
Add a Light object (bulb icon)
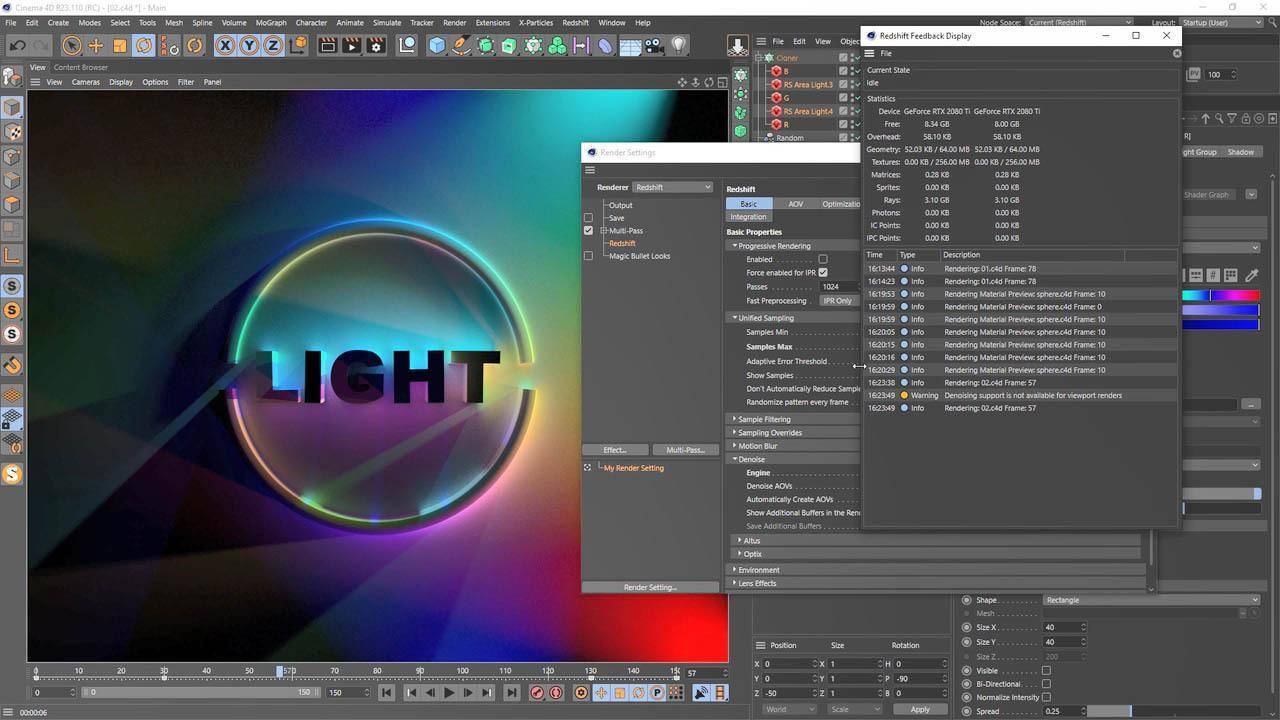(679, 45)
